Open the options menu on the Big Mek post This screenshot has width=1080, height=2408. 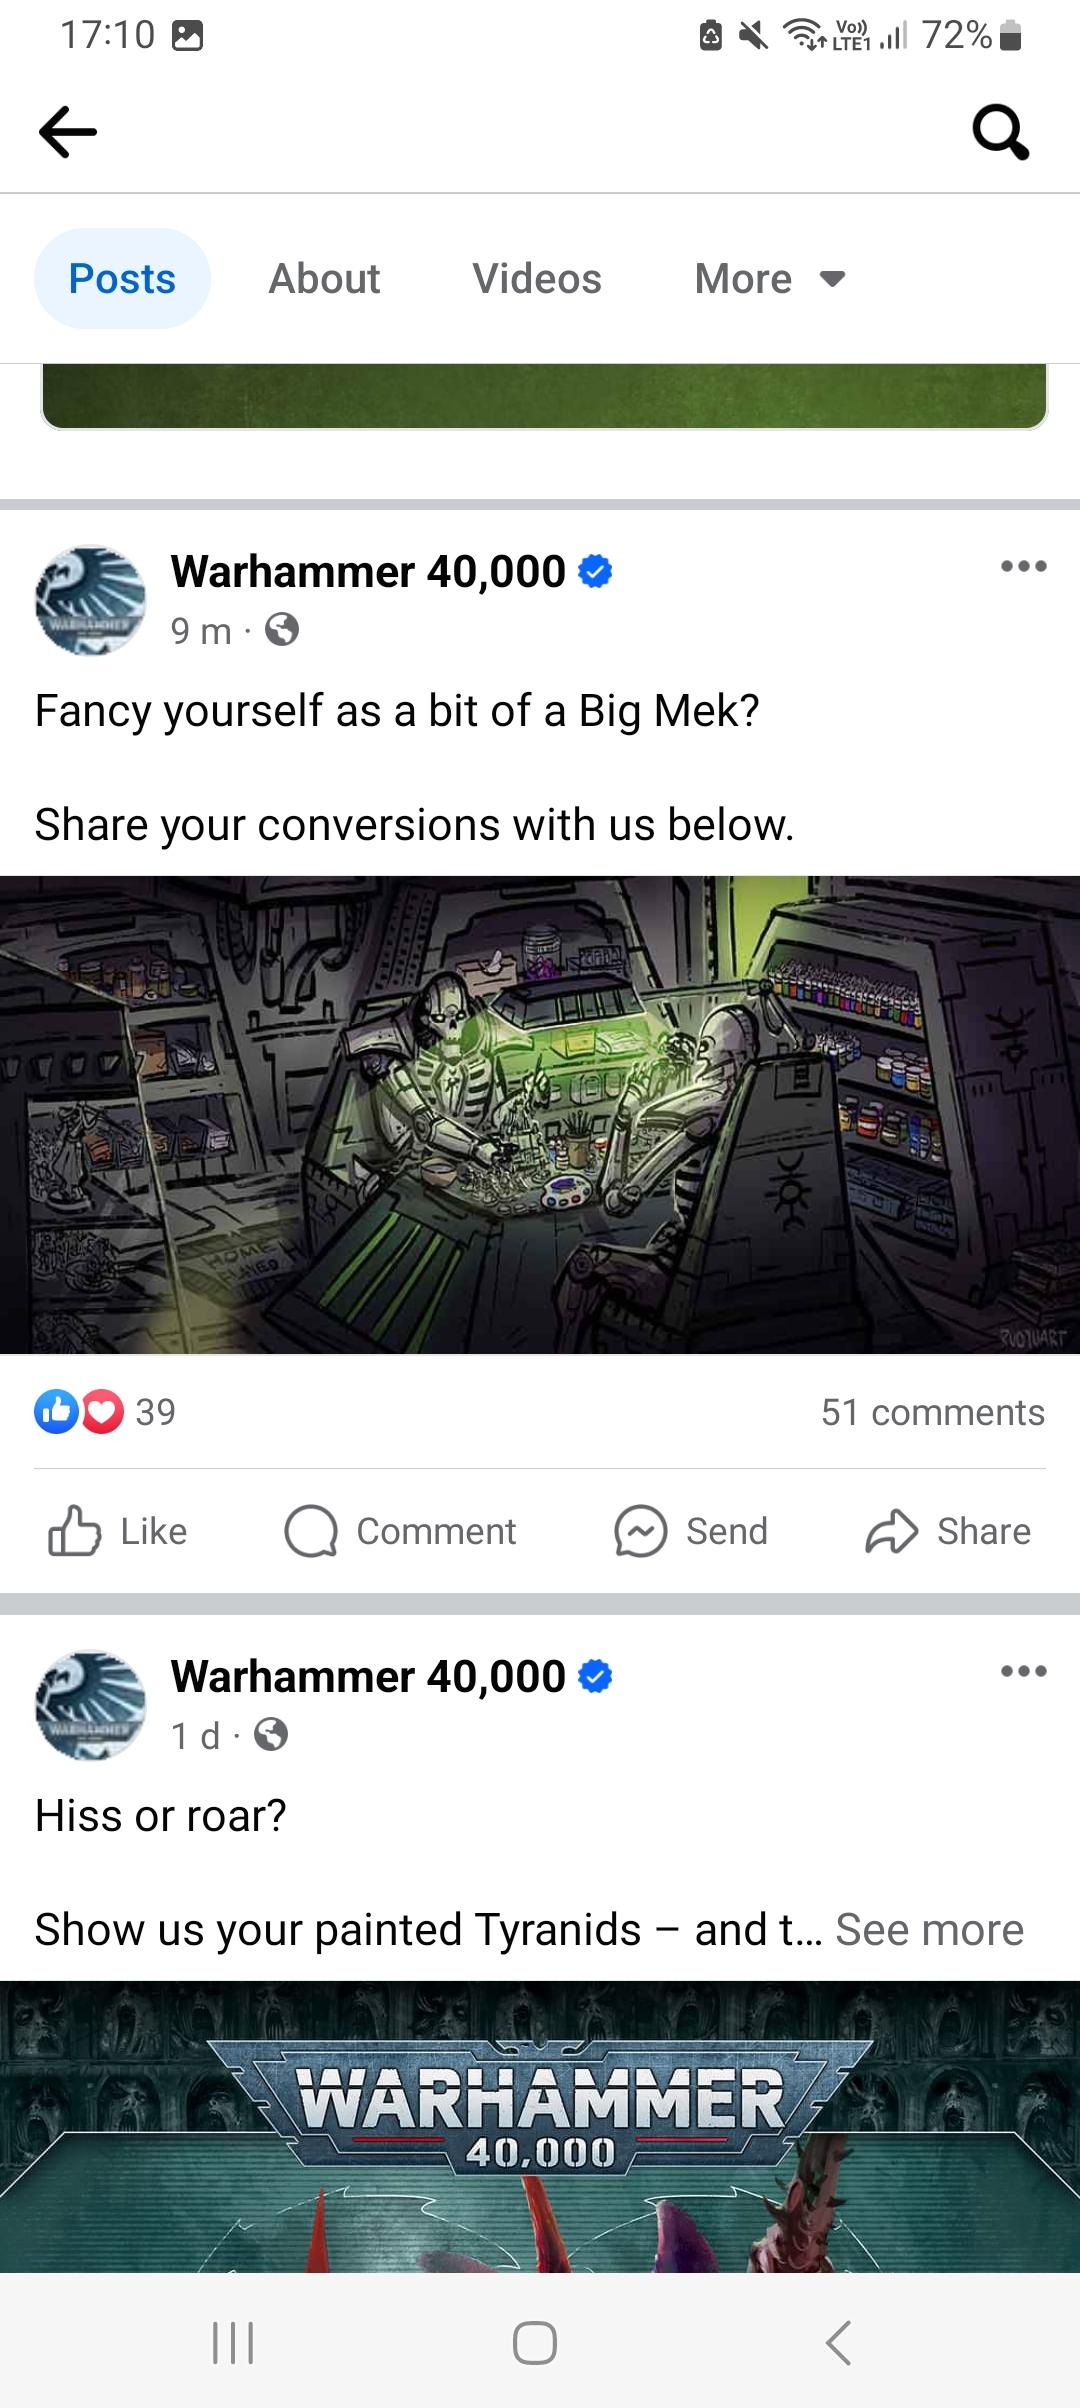coord(1024,566)
